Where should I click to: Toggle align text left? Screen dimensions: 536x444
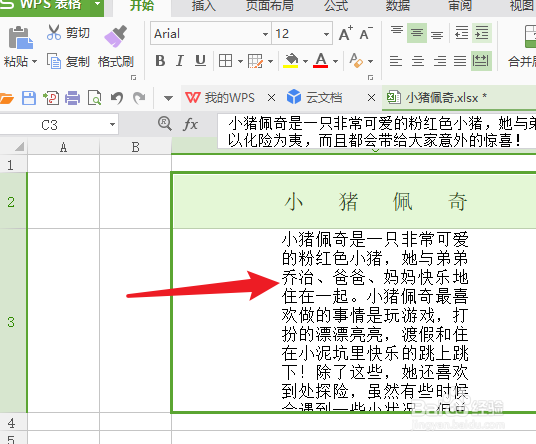coord(396,61)
